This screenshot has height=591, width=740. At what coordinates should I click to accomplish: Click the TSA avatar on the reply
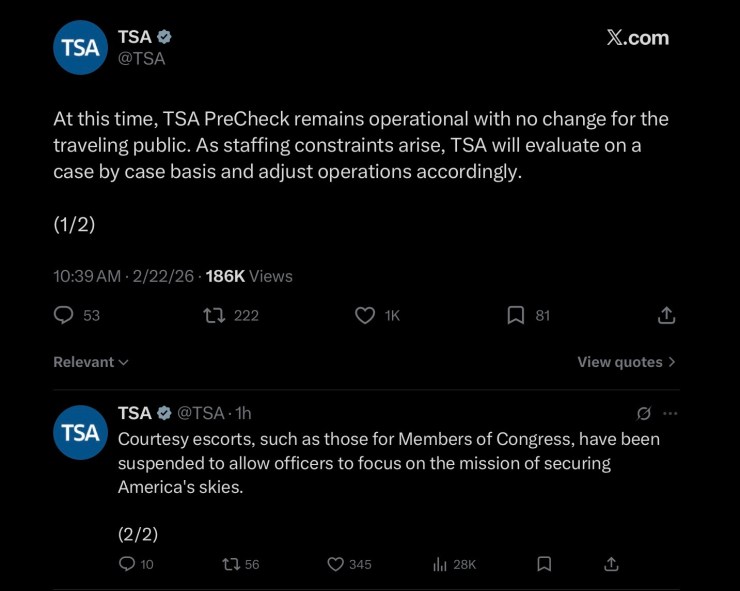pyautogui.click(x=80, y=432)
